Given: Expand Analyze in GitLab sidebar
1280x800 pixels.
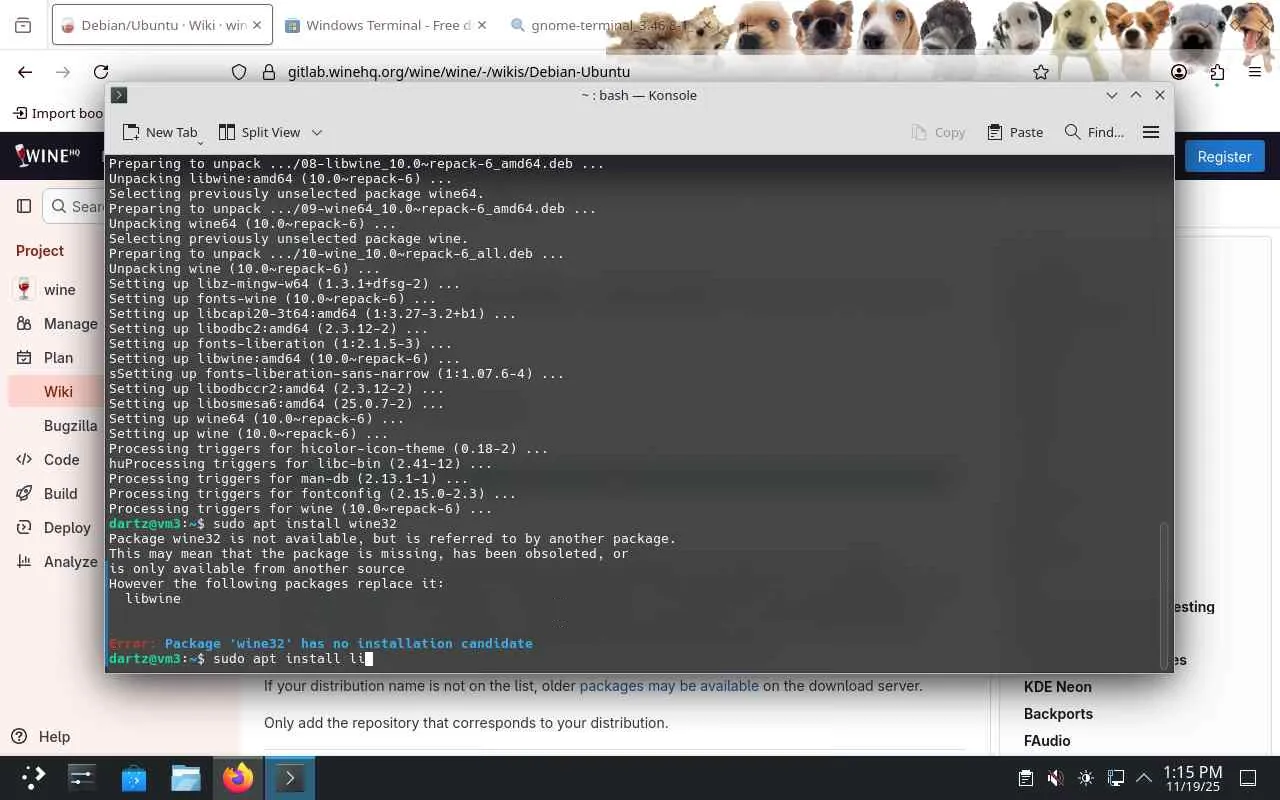Looking at the screenshot, I should tap(70, 561).
